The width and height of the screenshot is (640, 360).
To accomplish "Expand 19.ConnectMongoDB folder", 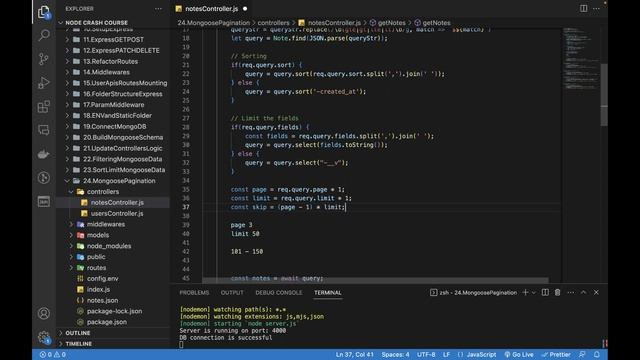I will coord(113,127).
